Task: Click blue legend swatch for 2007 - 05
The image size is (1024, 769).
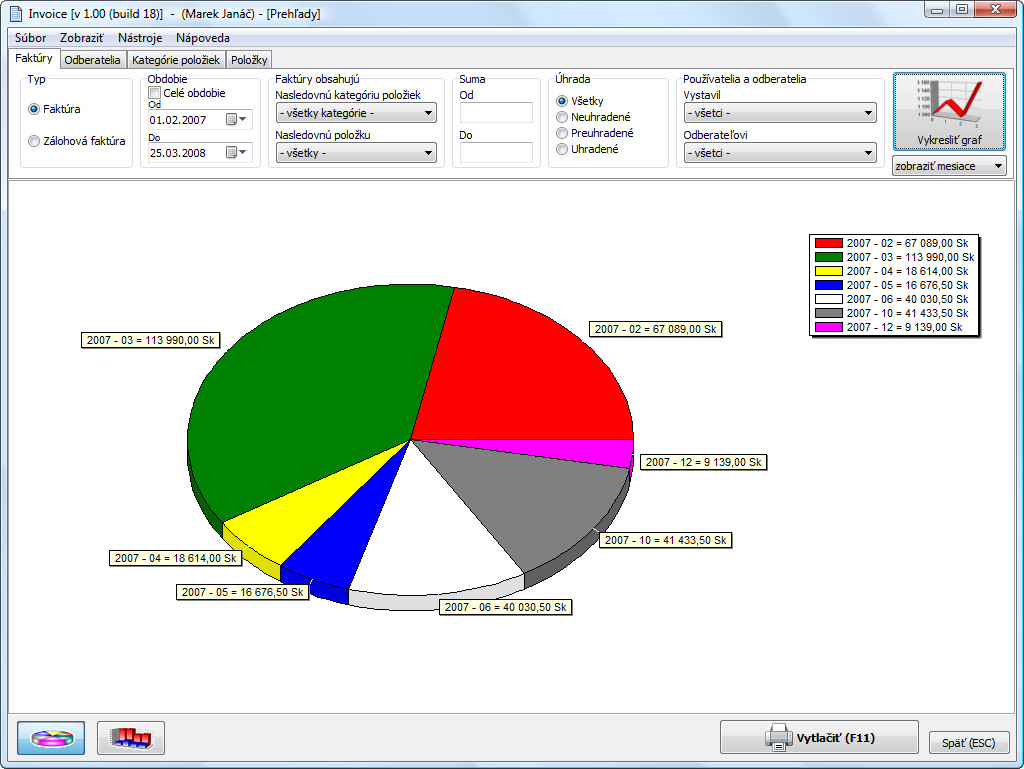Action: pyautogui.click(x=829, y=285)
